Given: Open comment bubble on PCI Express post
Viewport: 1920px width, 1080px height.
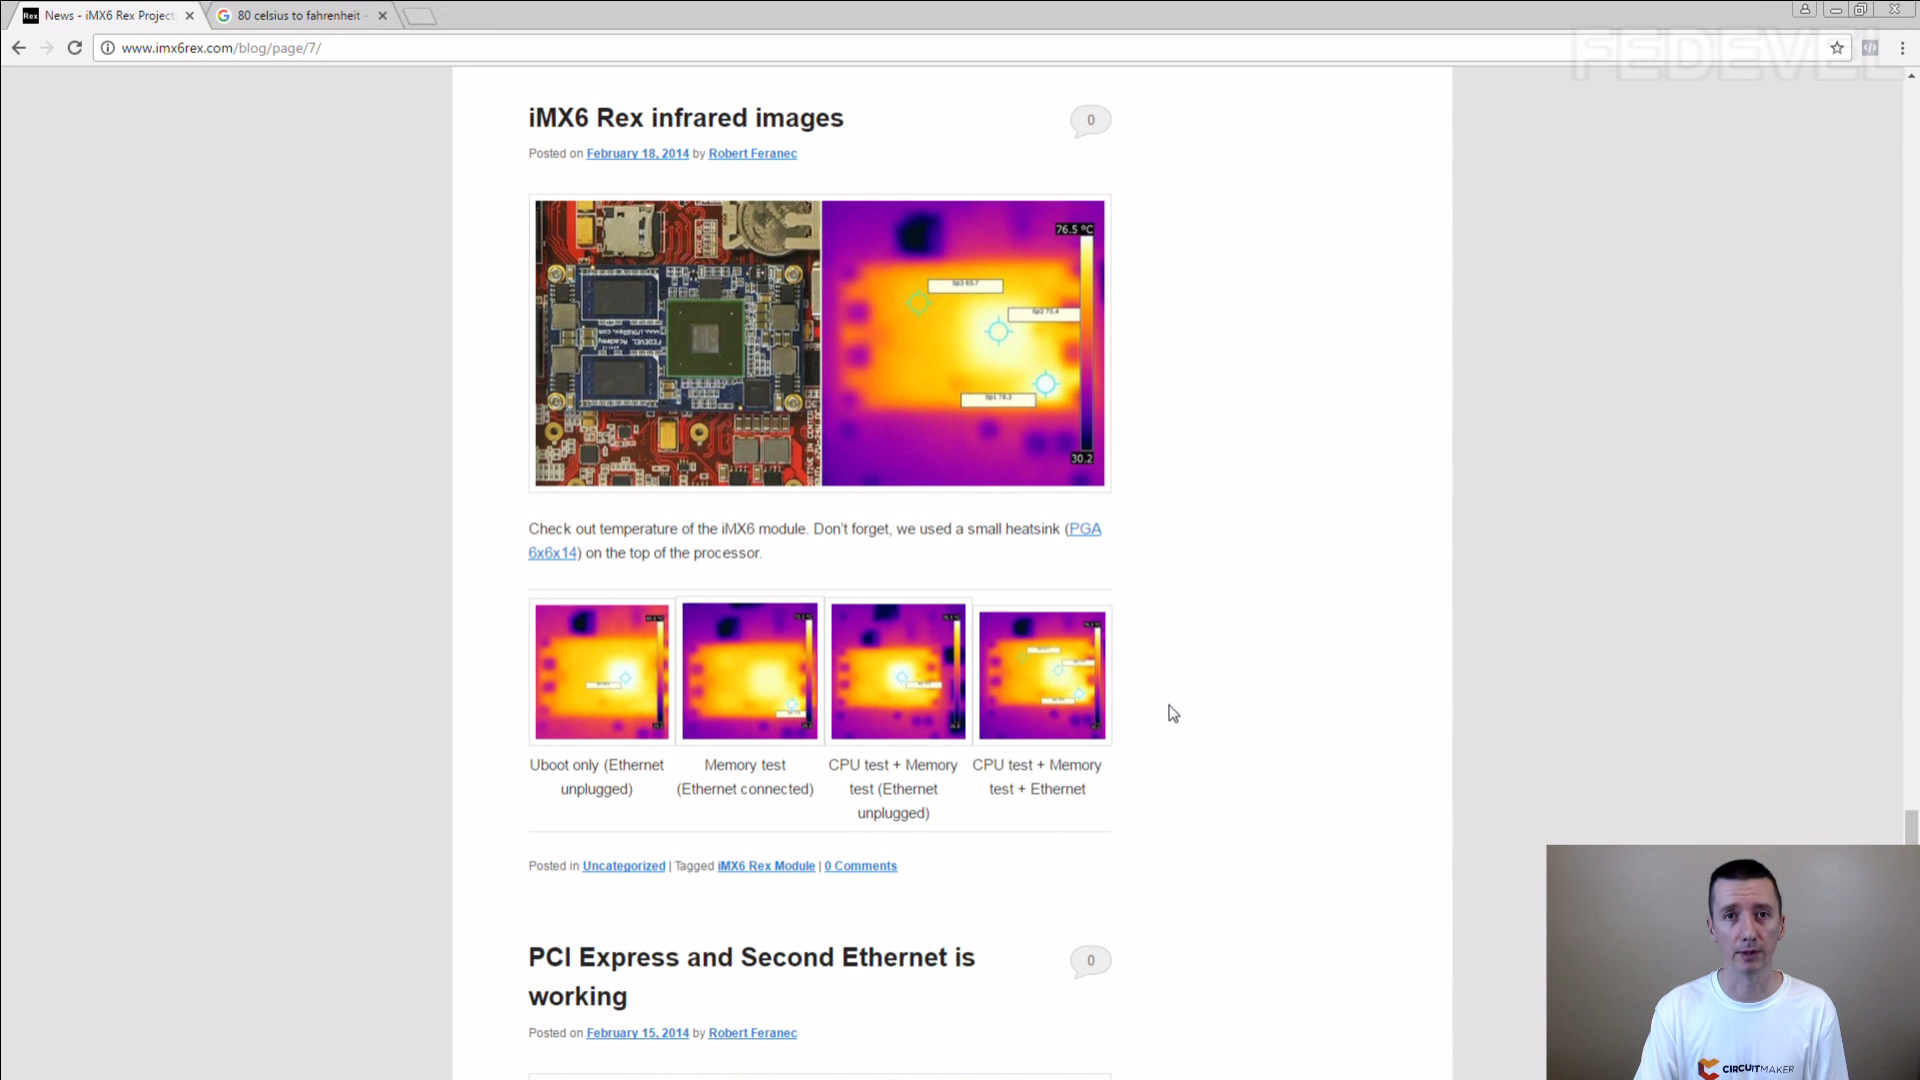Looking at the screenshot, I should (x=1090, y=960).
